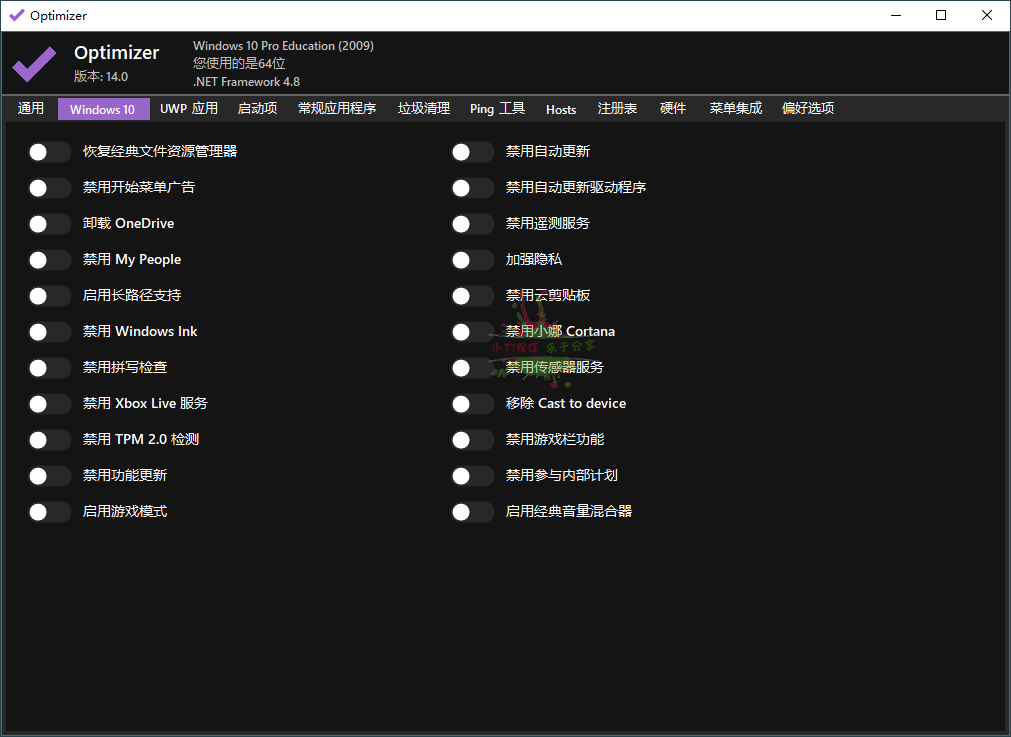
Task: Open the UWP 应用 tab
Action: 187,108
